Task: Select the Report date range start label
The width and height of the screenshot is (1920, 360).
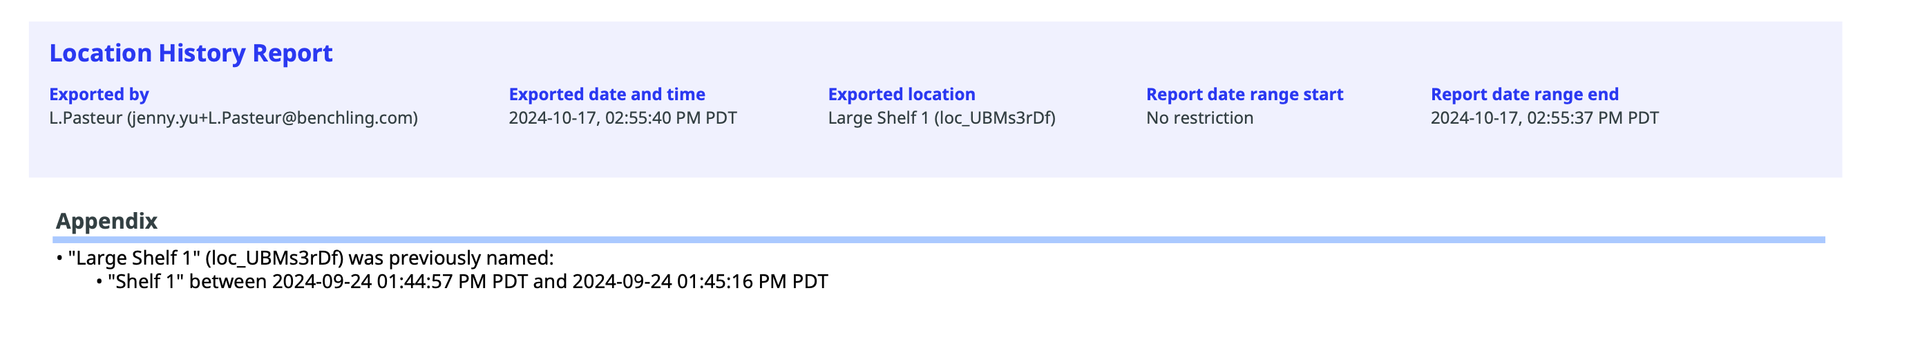Action: 1245,94
